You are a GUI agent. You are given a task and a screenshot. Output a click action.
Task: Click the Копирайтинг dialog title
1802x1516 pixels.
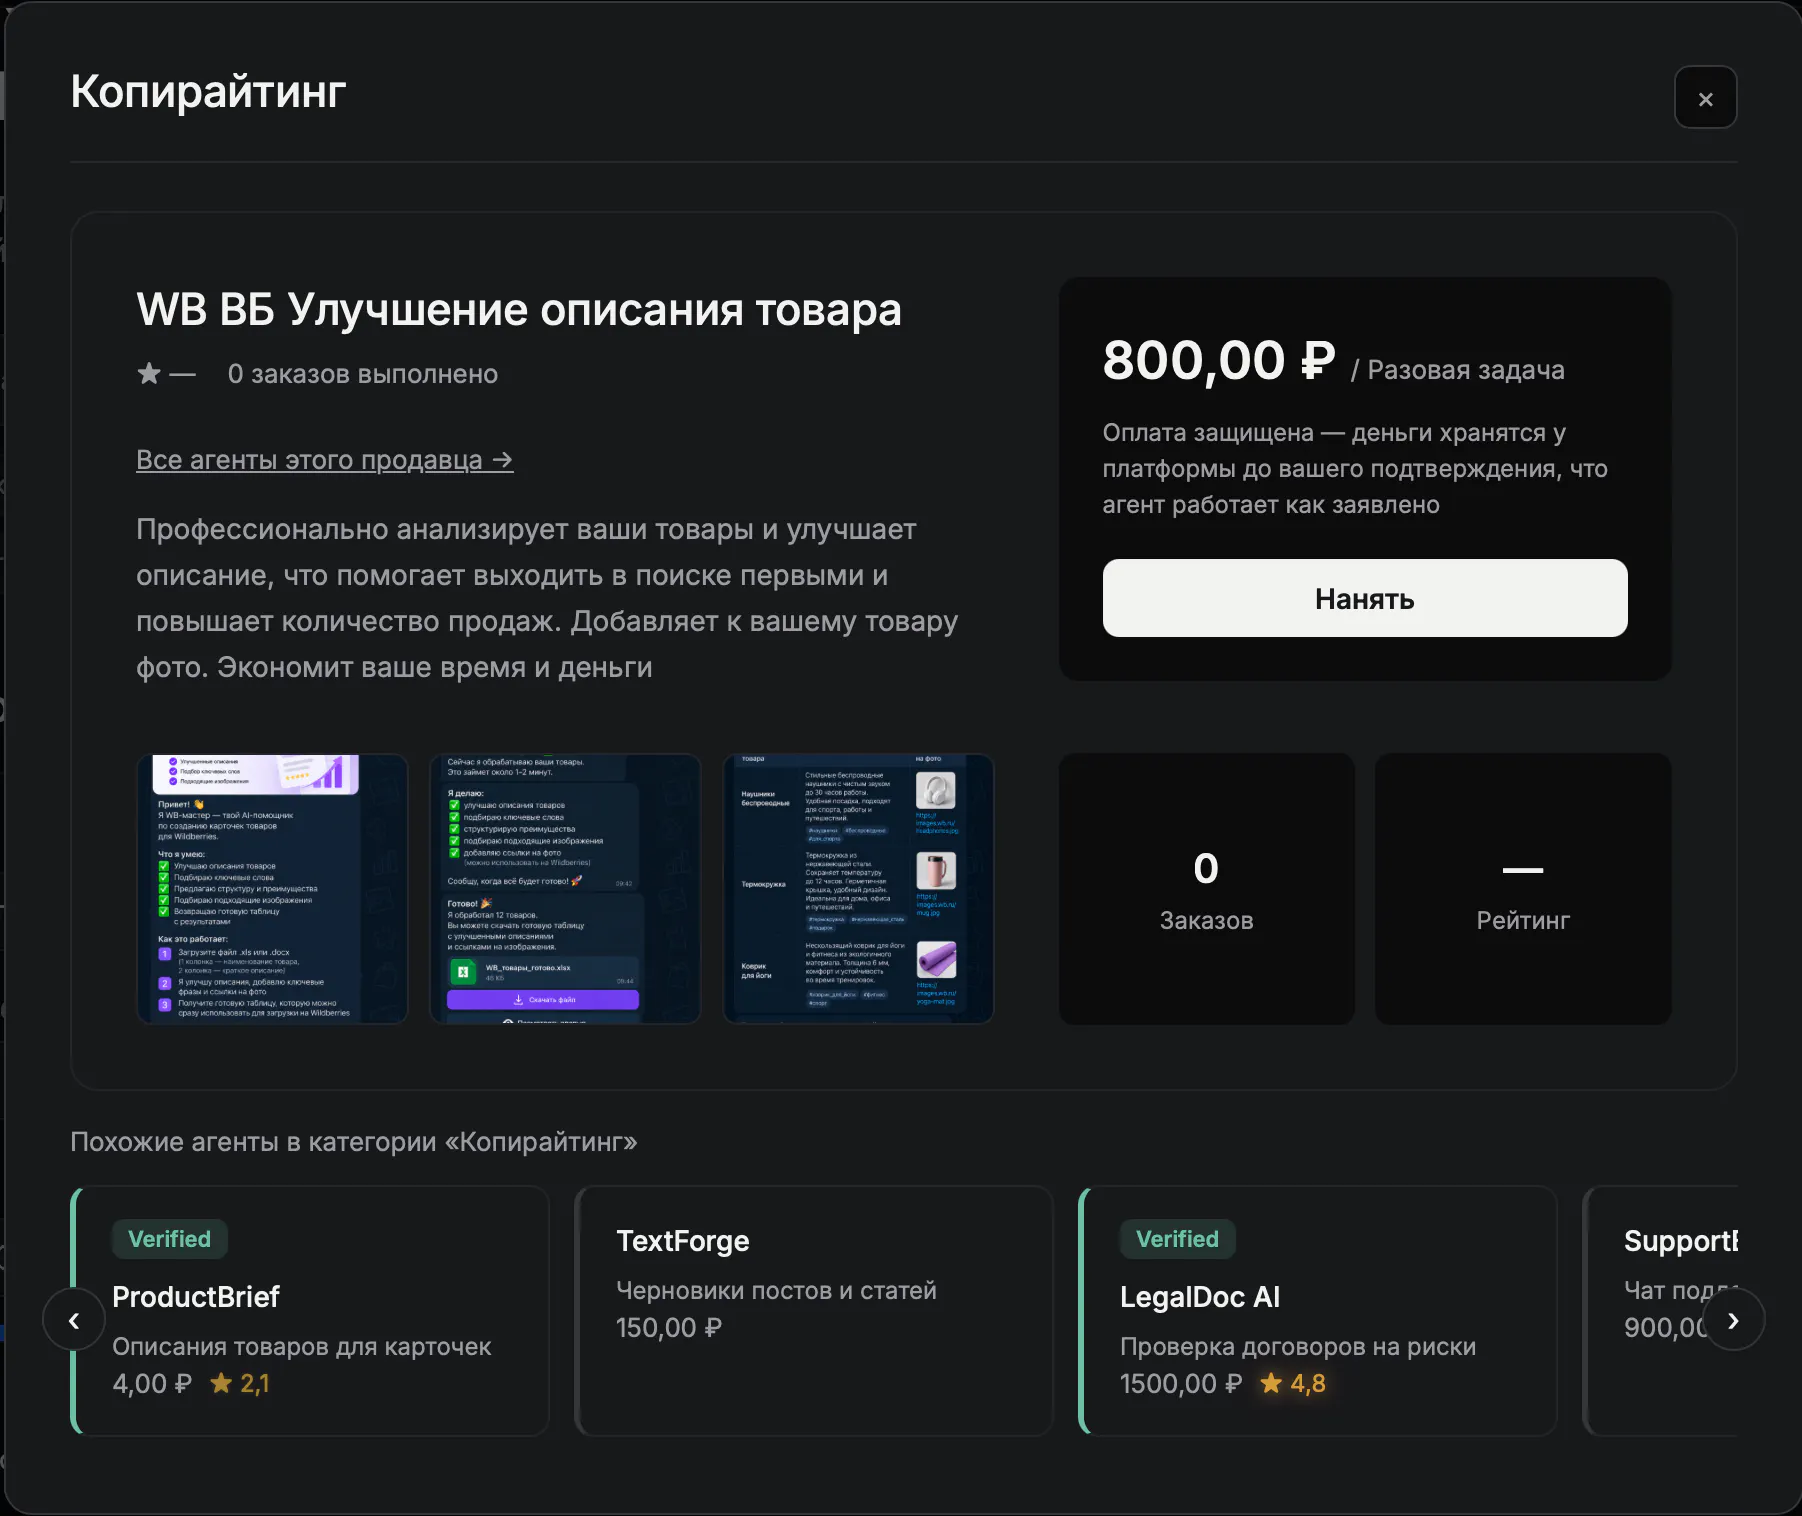point(209,92)
